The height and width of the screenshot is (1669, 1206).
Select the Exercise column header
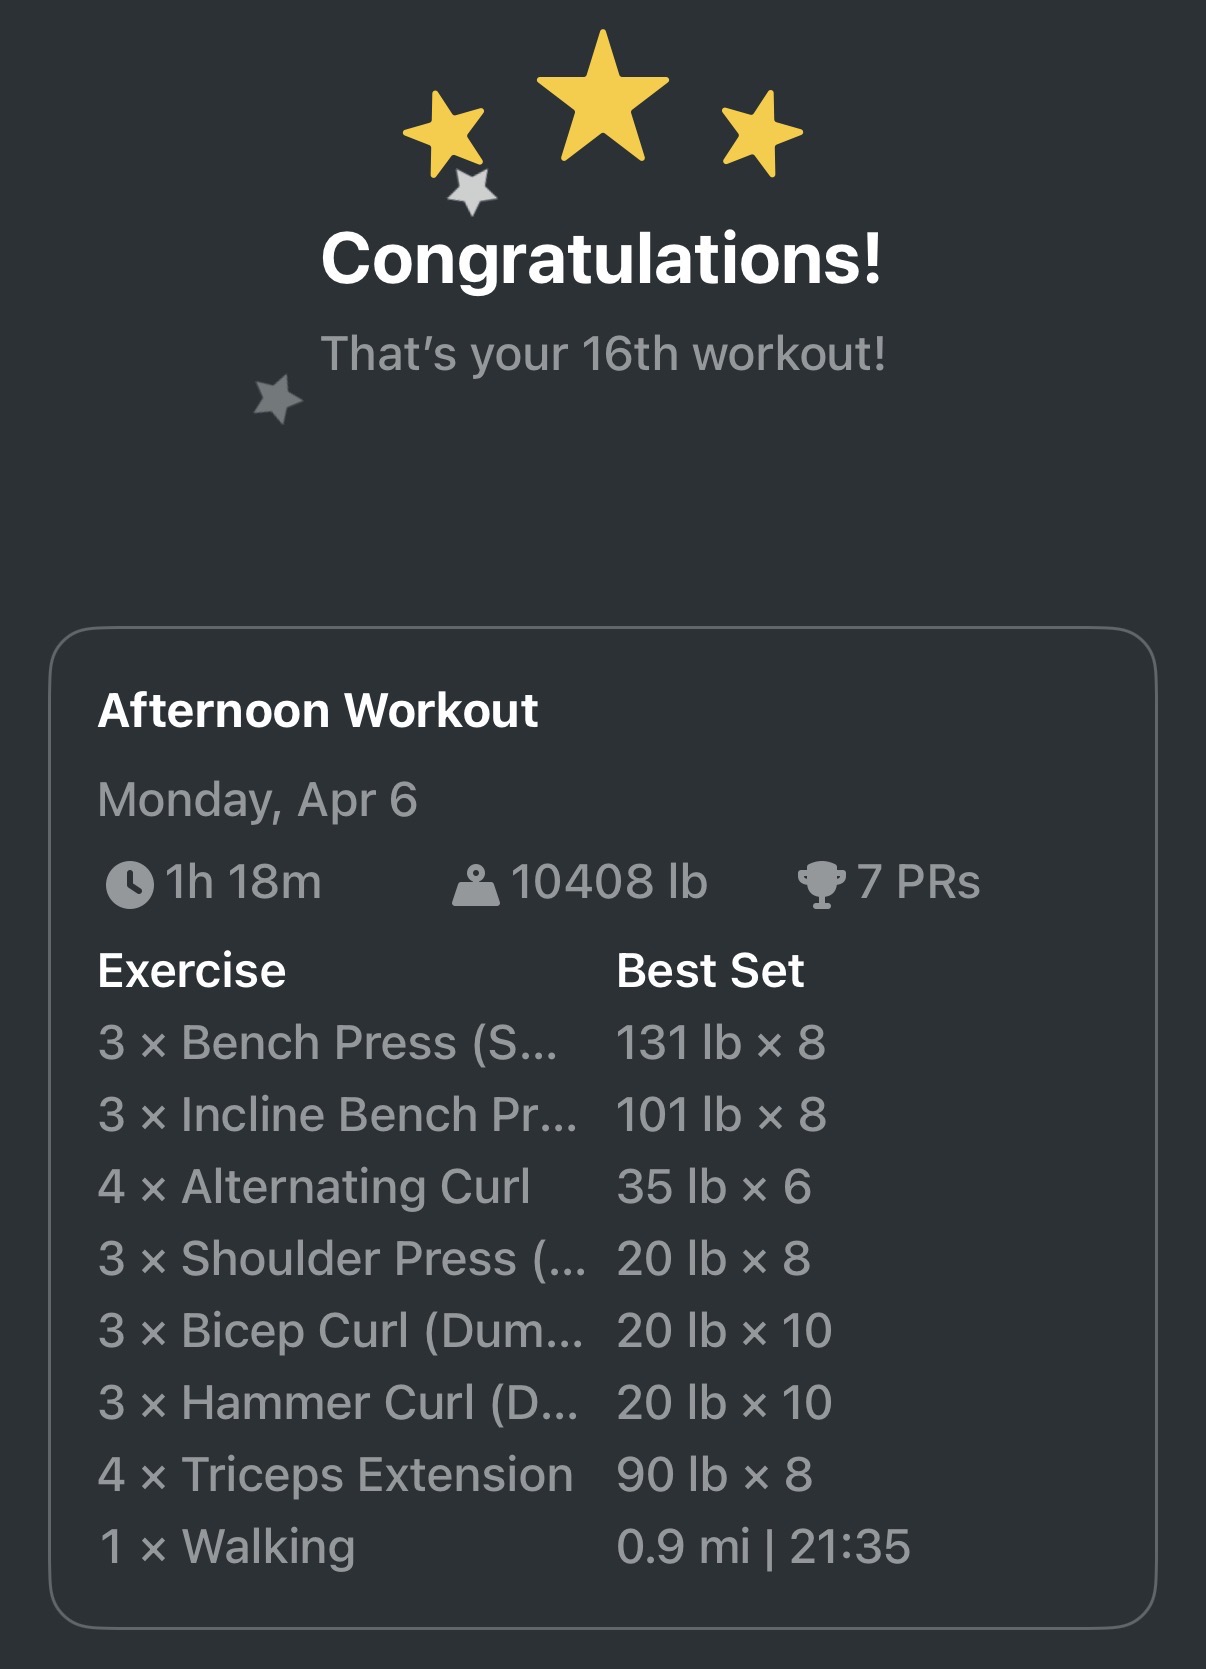(192, 969)
